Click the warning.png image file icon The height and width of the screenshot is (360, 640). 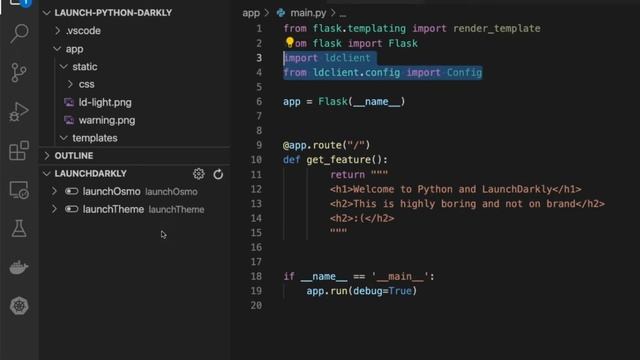(x=69, y=120)
